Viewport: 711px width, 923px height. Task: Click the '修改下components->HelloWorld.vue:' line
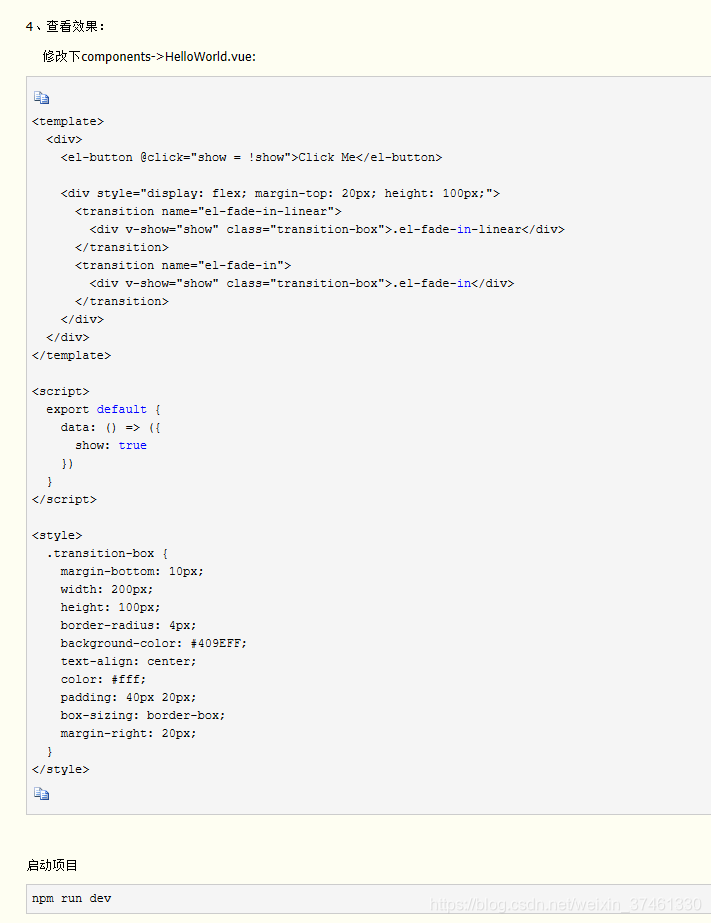click(149, 57)
